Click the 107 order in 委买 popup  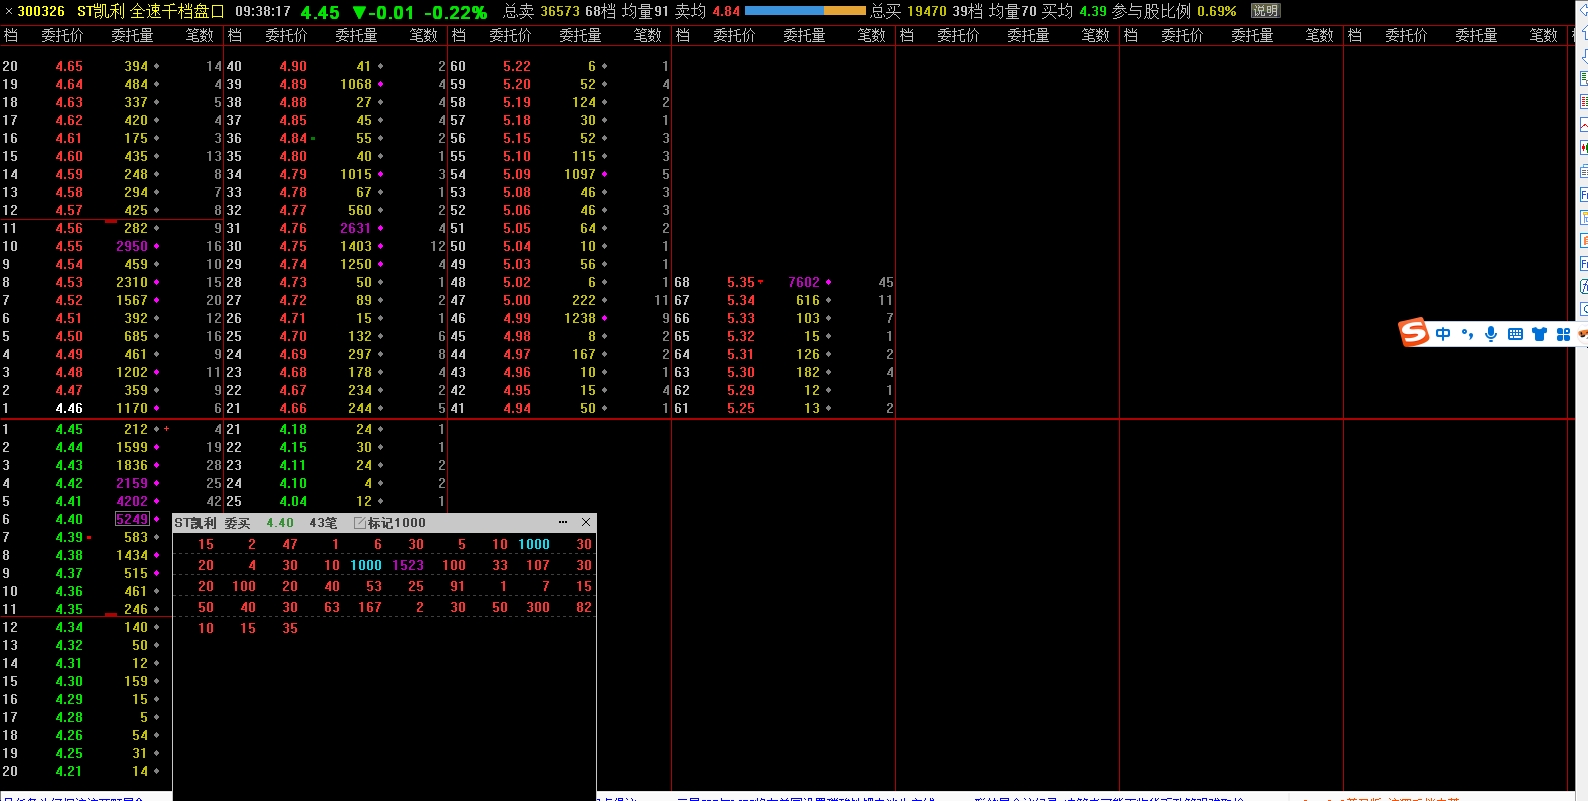(538, 565)
